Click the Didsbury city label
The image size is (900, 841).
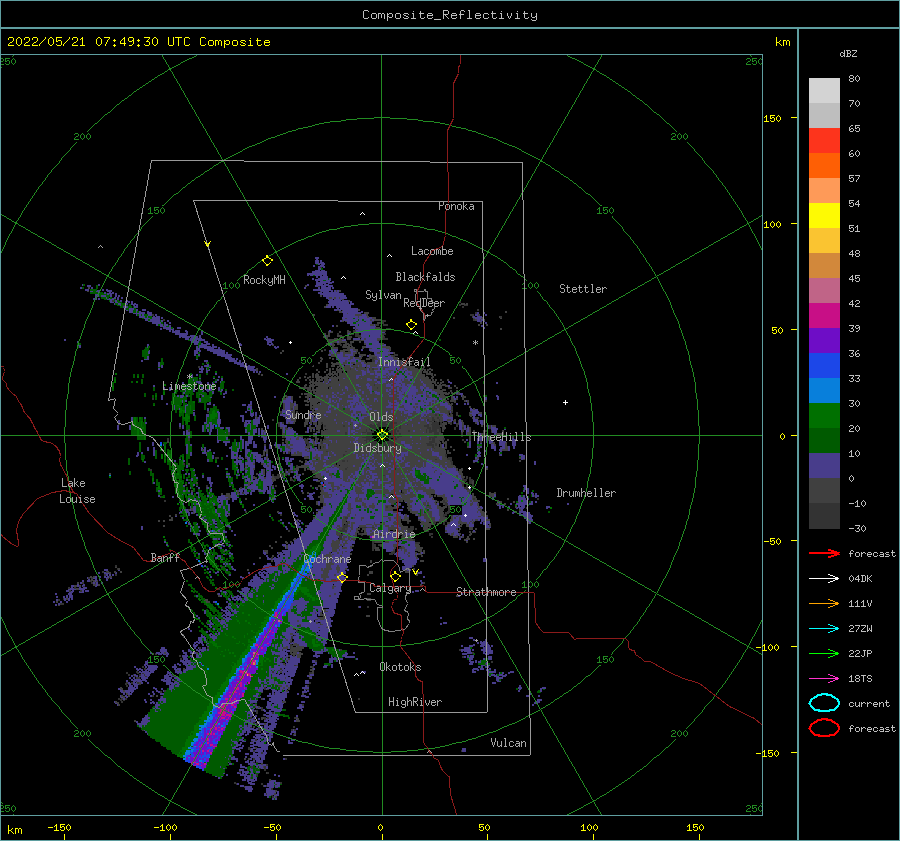377,448
